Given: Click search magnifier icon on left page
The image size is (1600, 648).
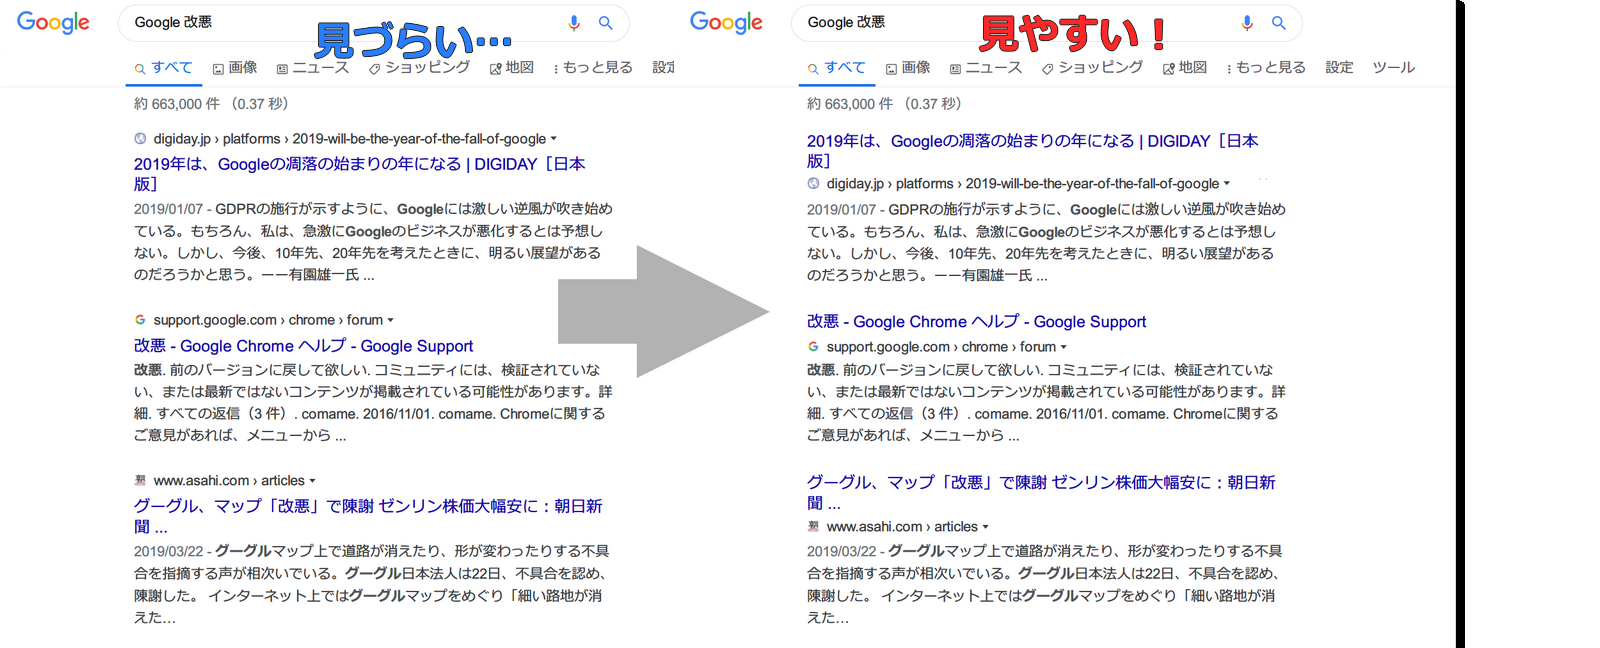Looking at the screenshot, I should click(x=606, y=22).
